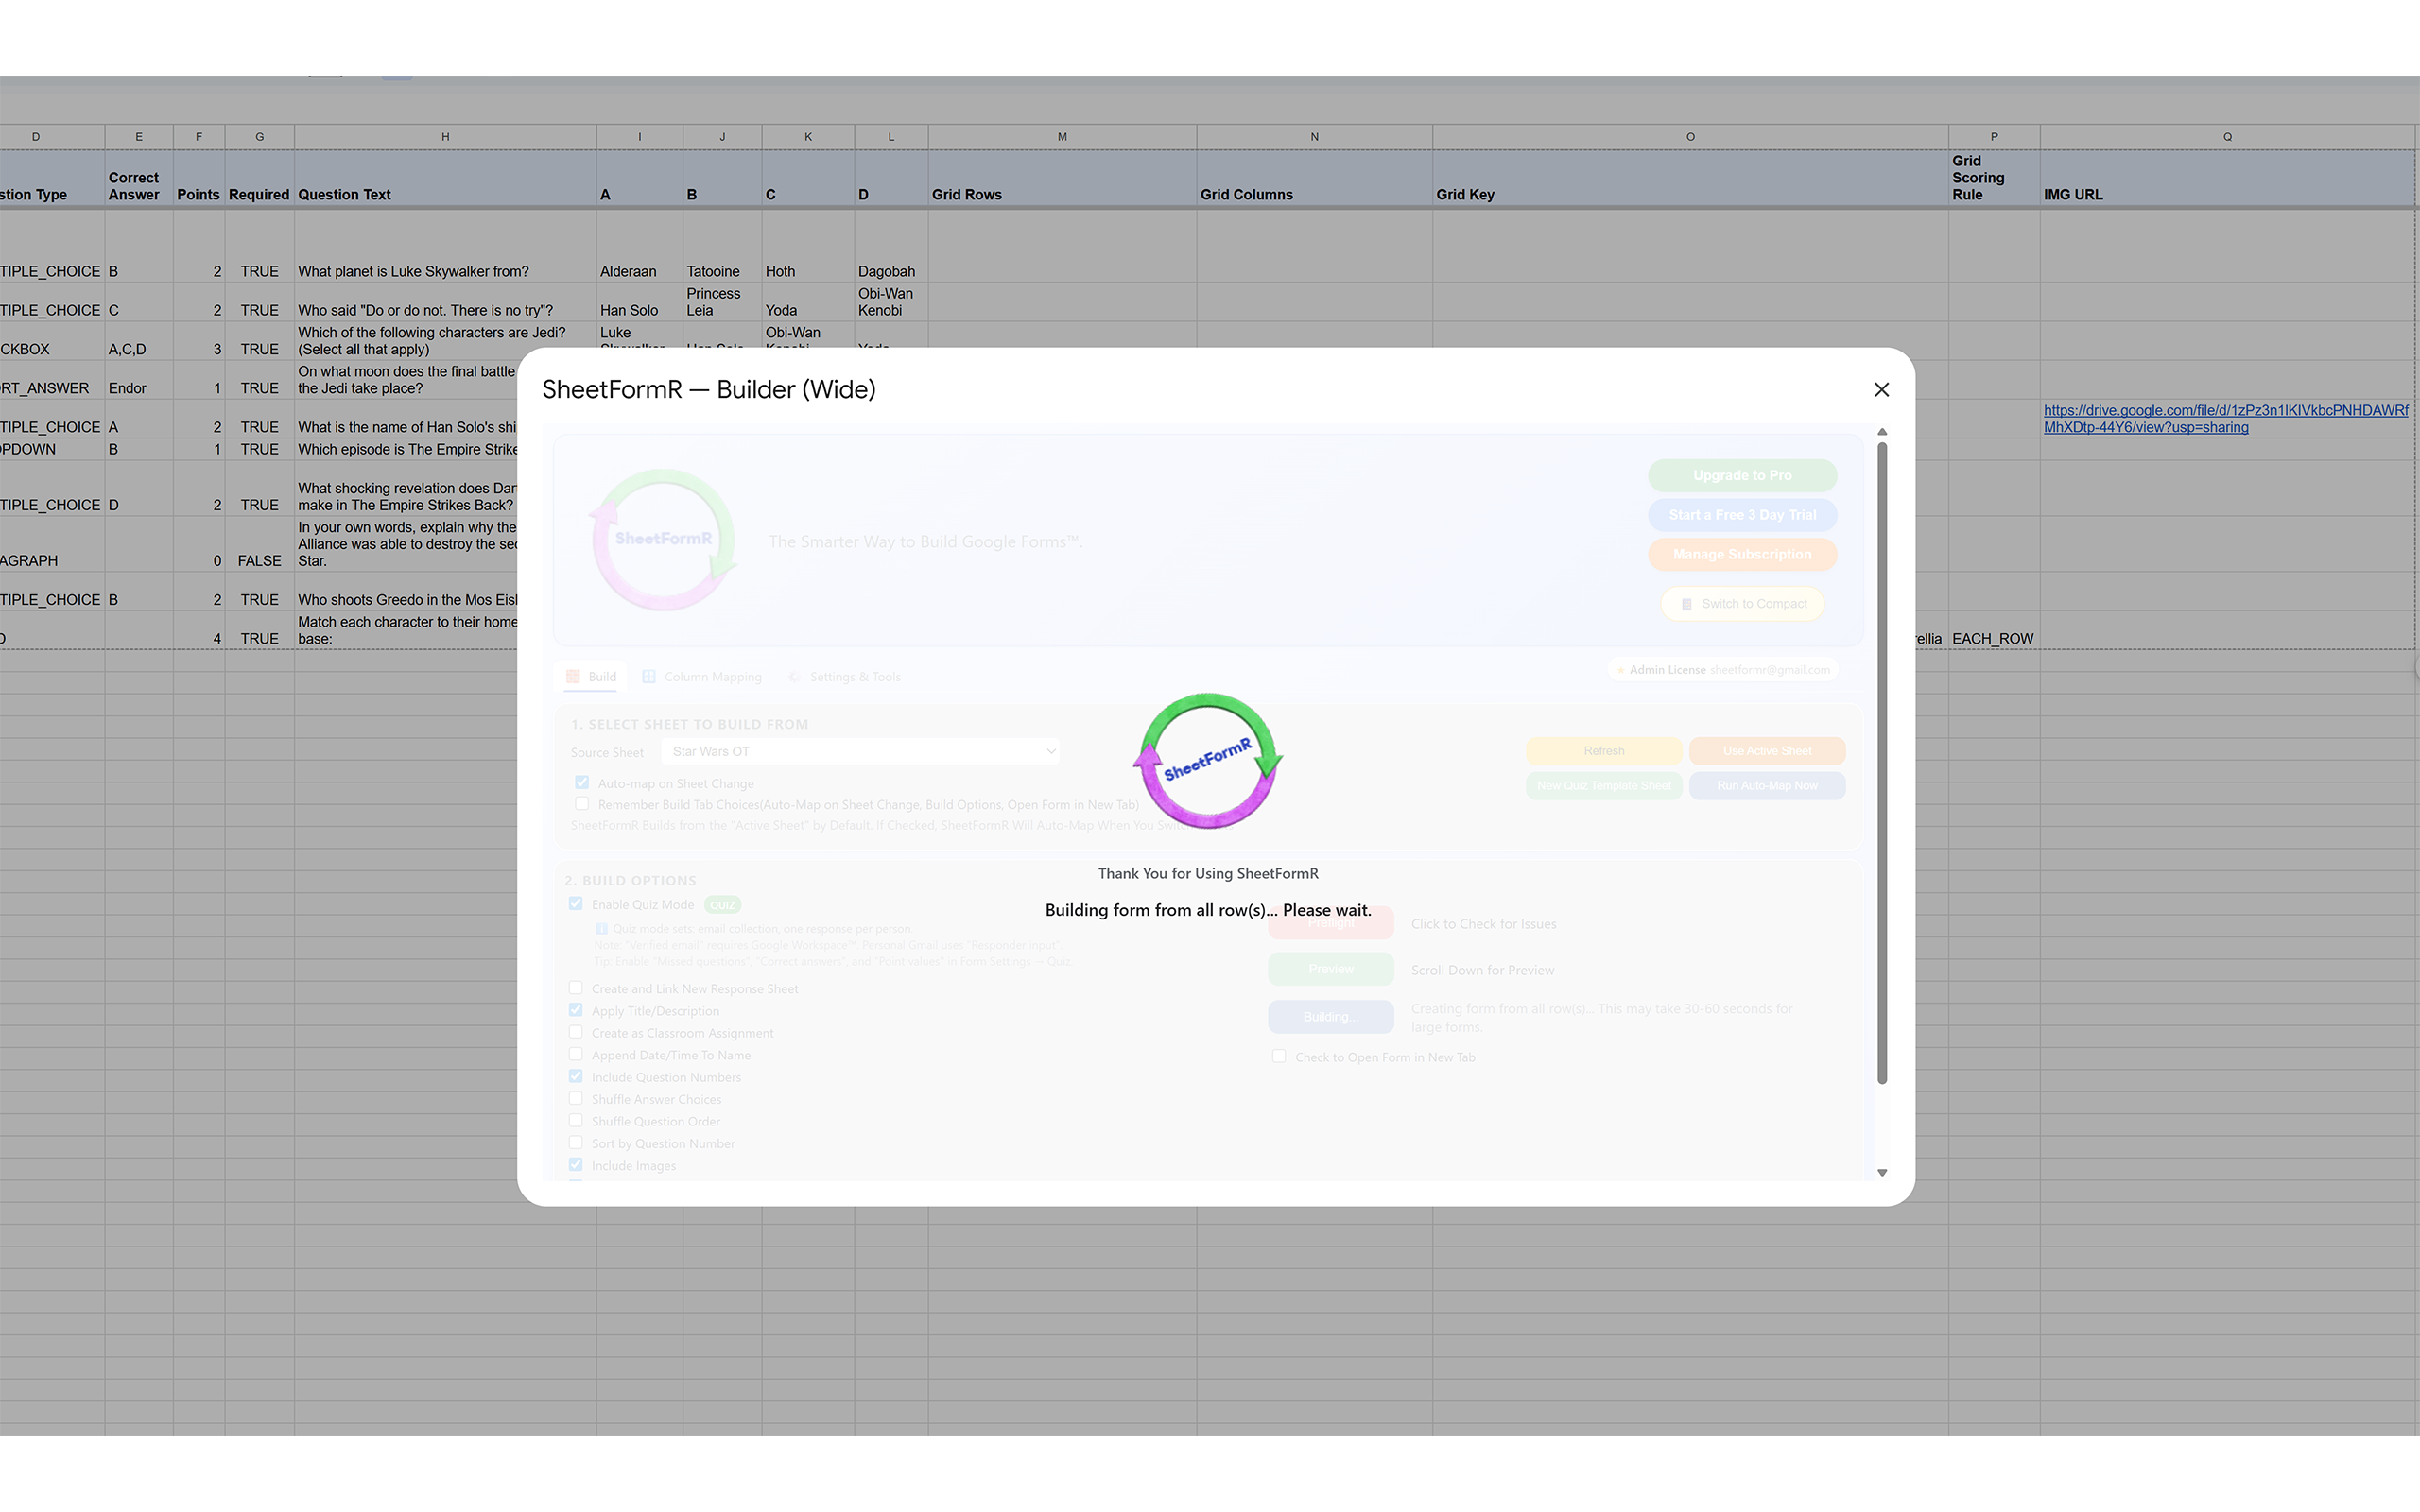Click the Column Mapping grid icon

click(x=649, y=677)
